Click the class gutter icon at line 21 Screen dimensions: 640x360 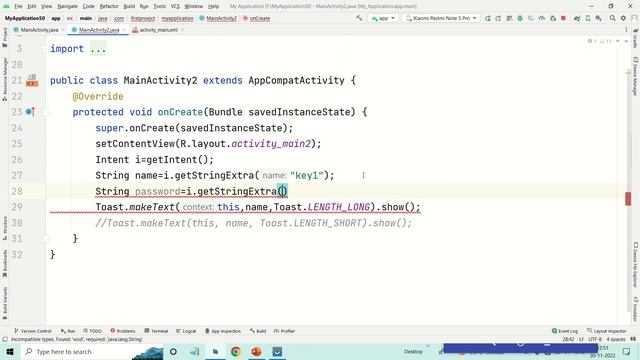(32, 80)
